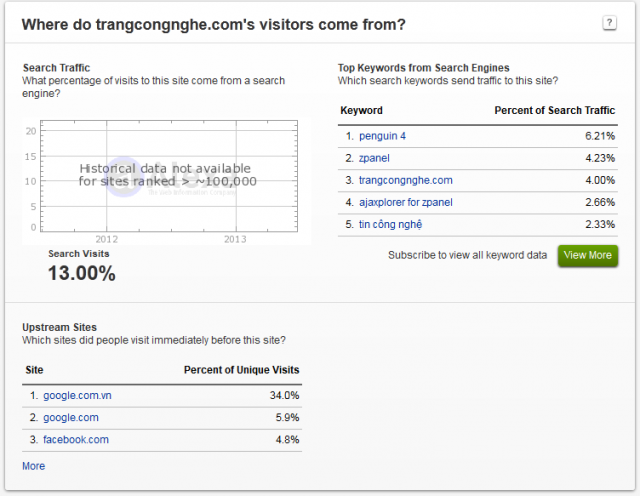Open google.com.vn upstream site link
Viewport: 640px width, 496px height.
77,395
